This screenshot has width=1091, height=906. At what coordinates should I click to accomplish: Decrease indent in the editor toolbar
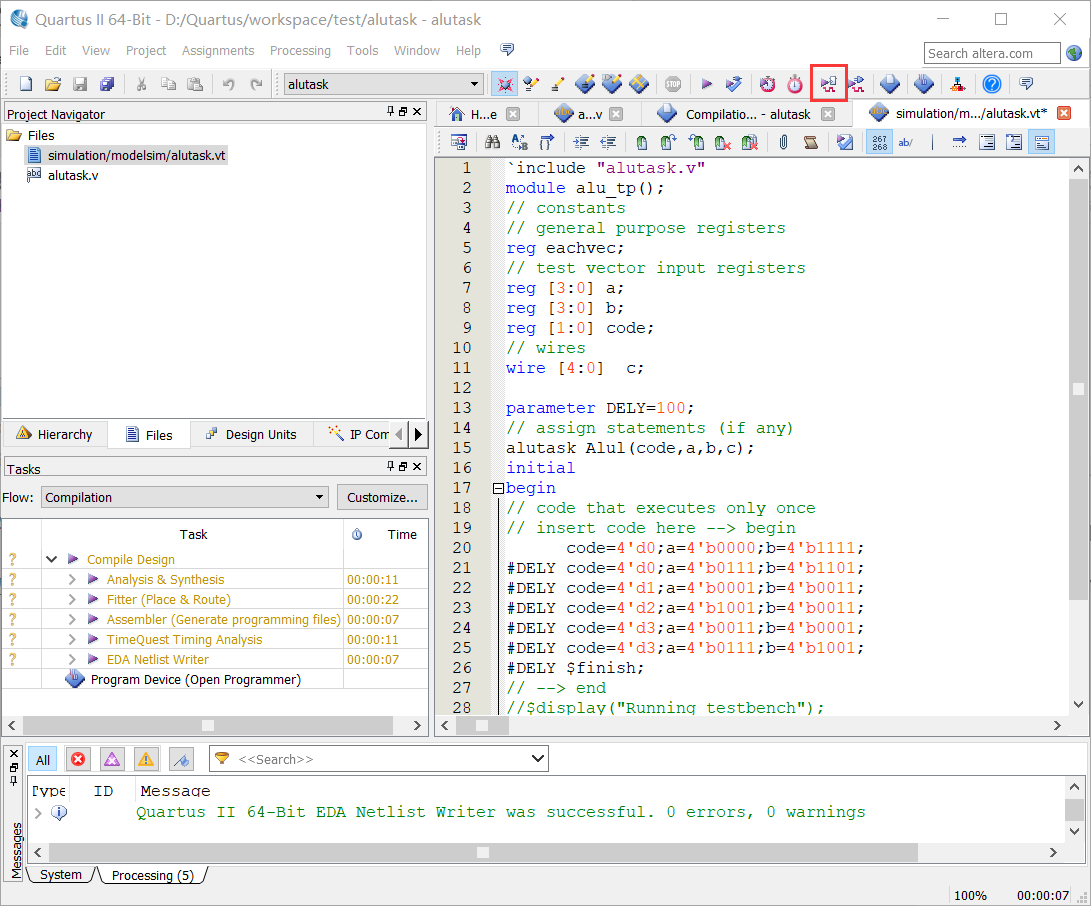[x=608, y=142]
